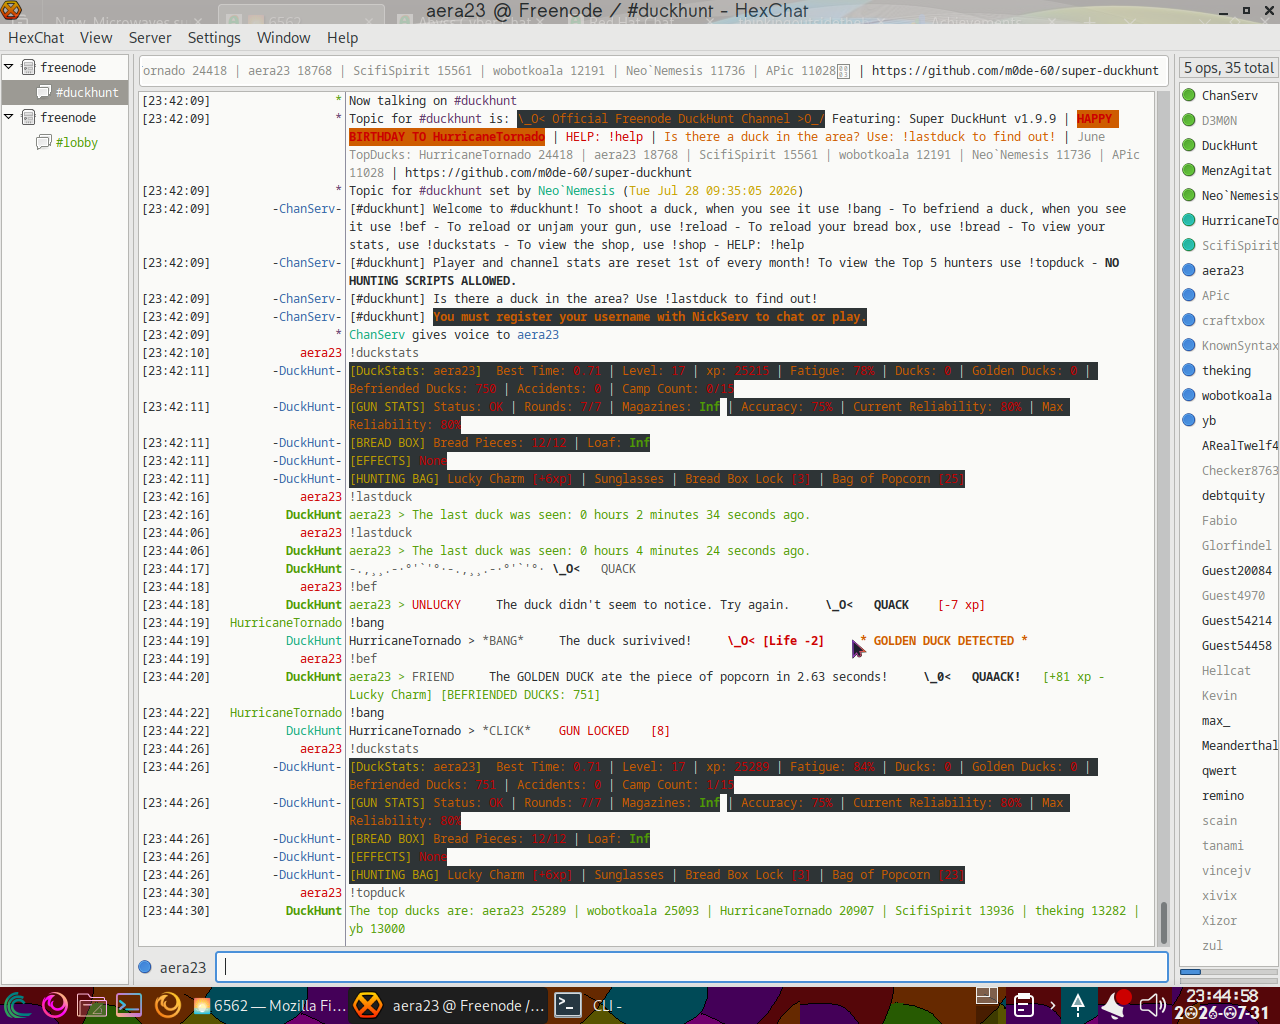Open the file manager from taskbar

92,1005
